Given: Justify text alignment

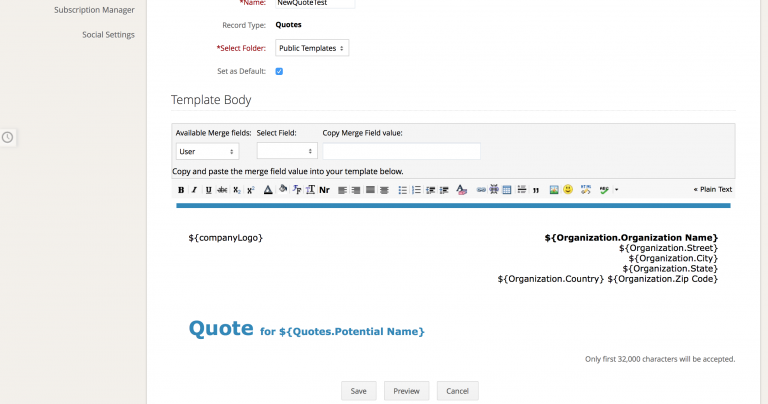Looking at the screenshot, I should pos(370,190).
